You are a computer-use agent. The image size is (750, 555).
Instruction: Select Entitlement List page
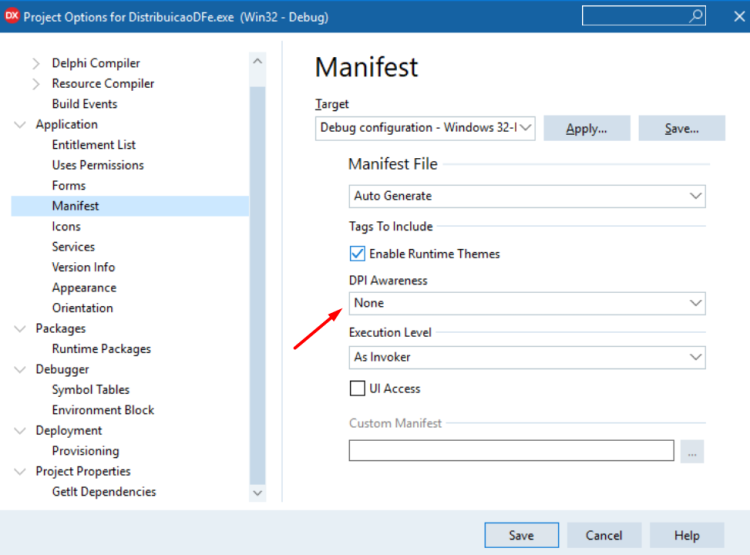click(x=94, y=144)
